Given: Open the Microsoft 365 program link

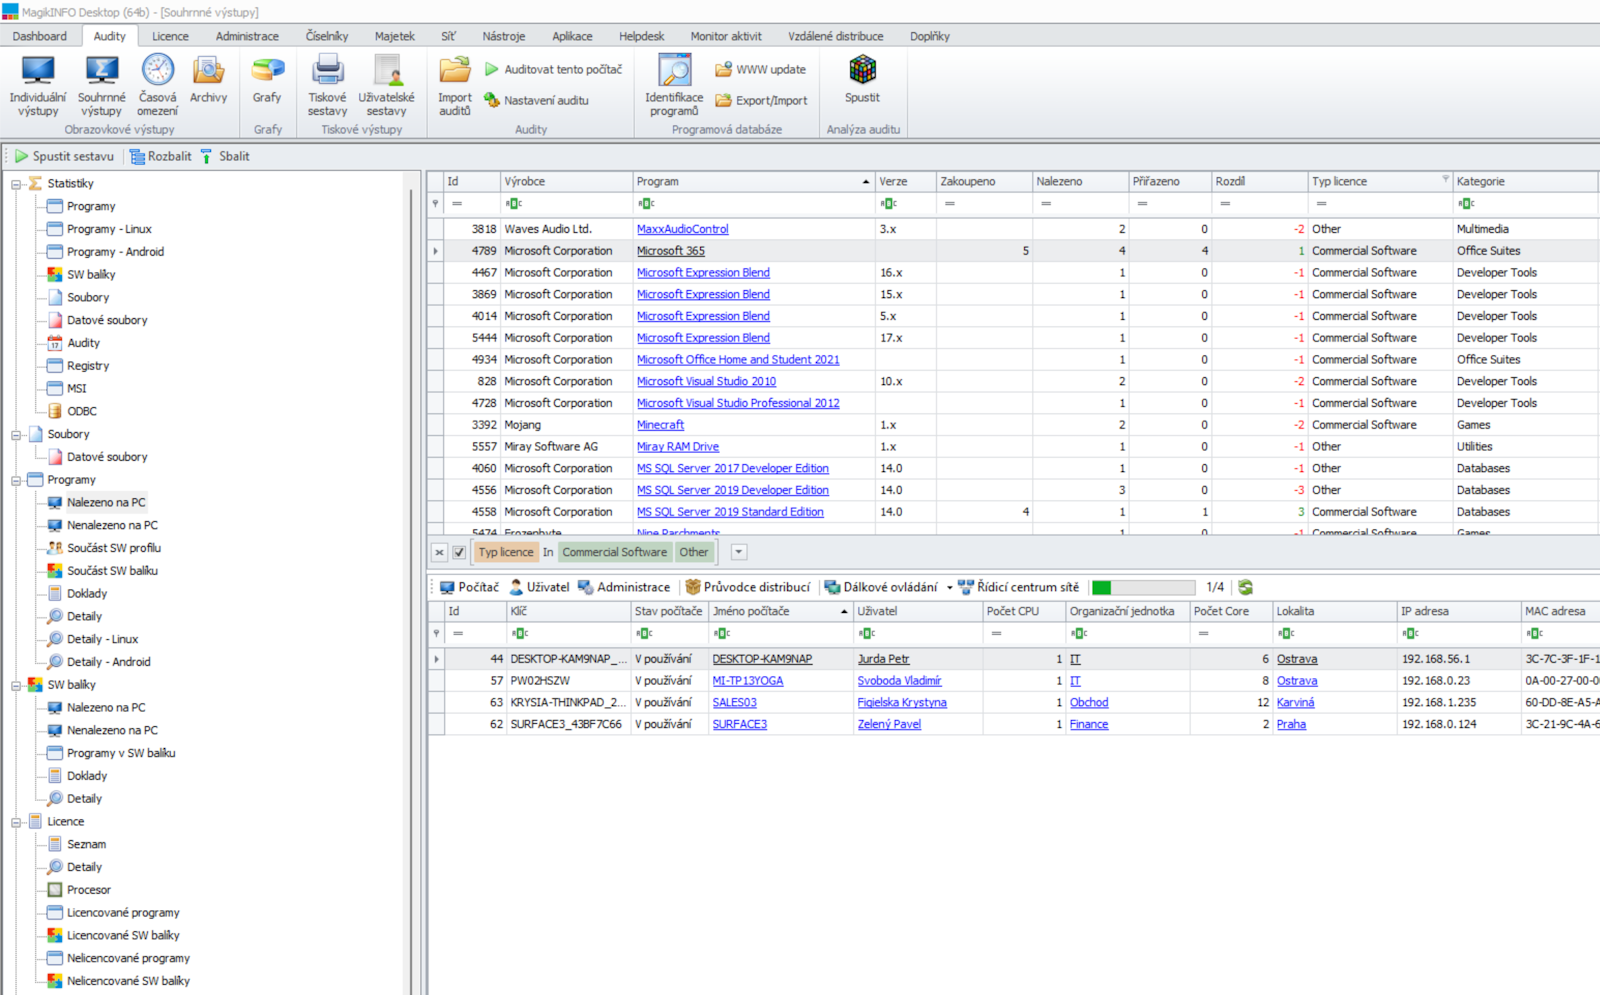Looking at the screenshot, I should coord(670,251).
